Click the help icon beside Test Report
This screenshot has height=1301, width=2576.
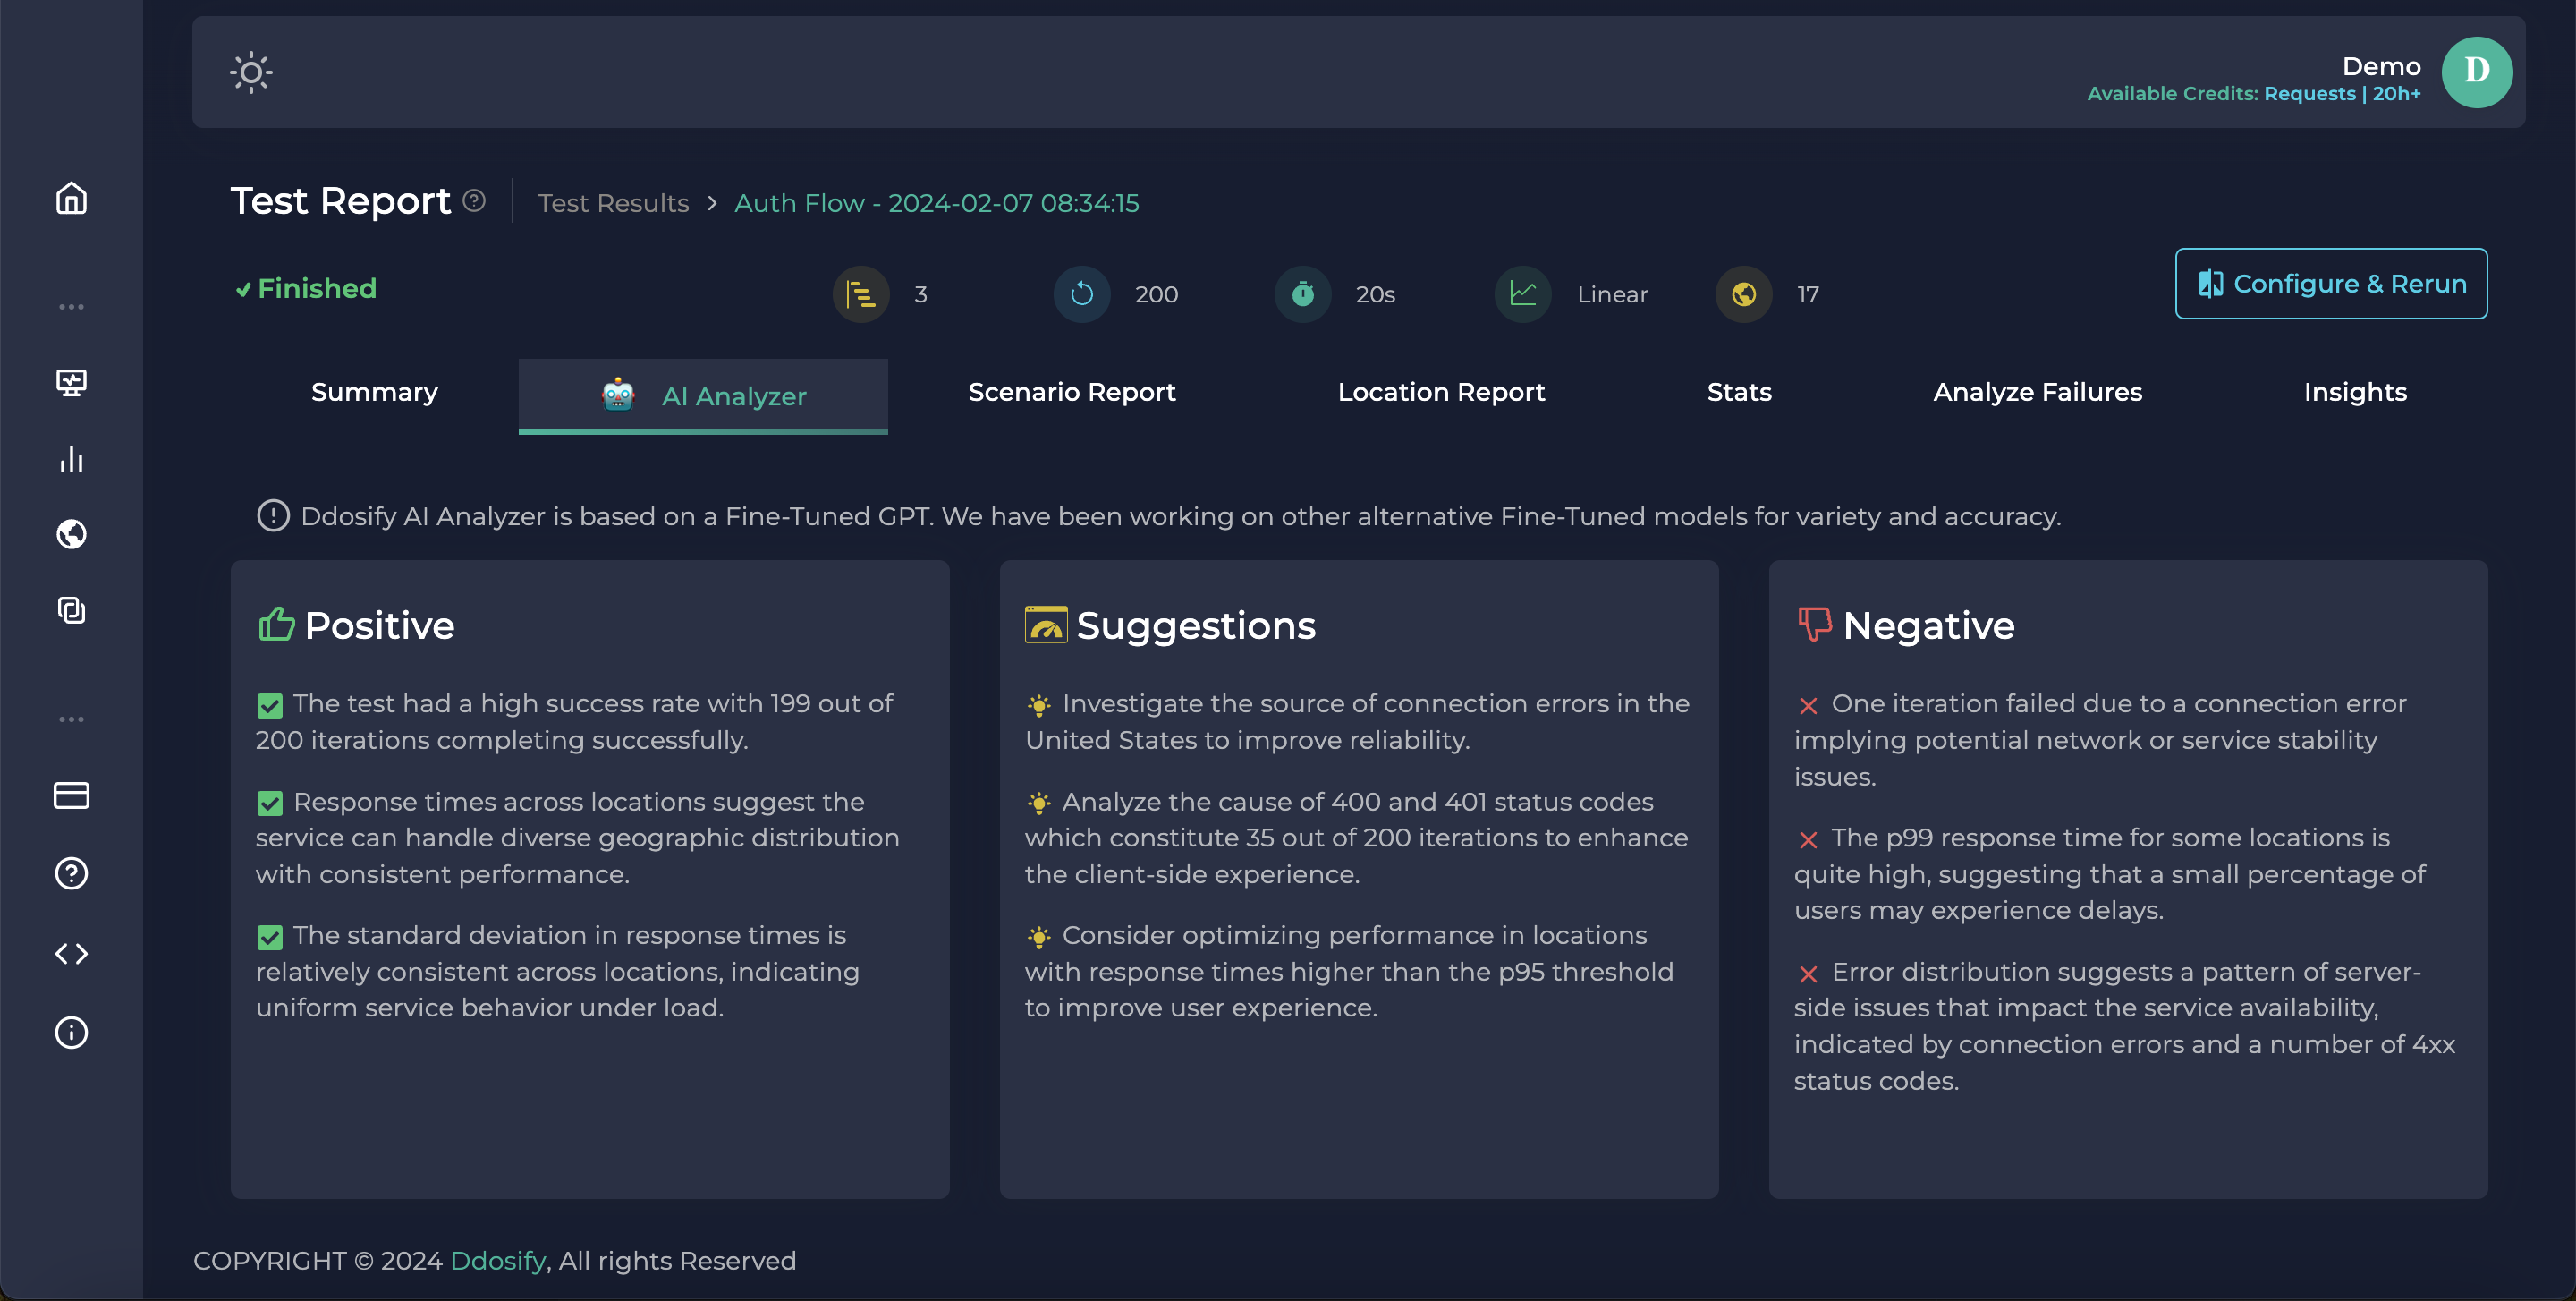click(474, 201)
